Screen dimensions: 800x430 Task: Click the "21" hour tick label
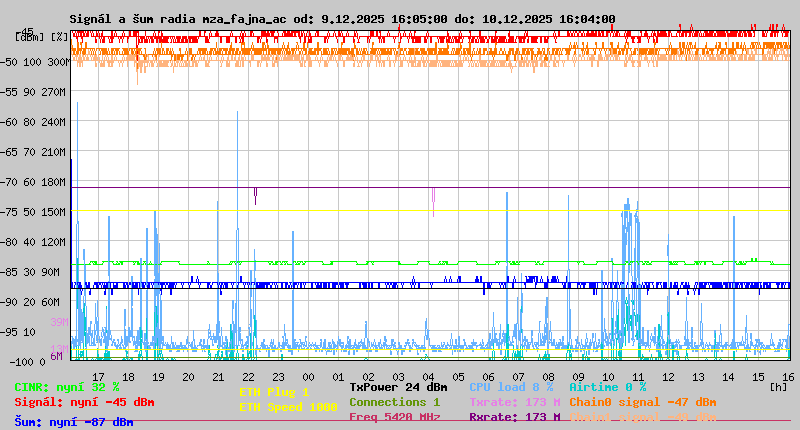tap(218, 377)
